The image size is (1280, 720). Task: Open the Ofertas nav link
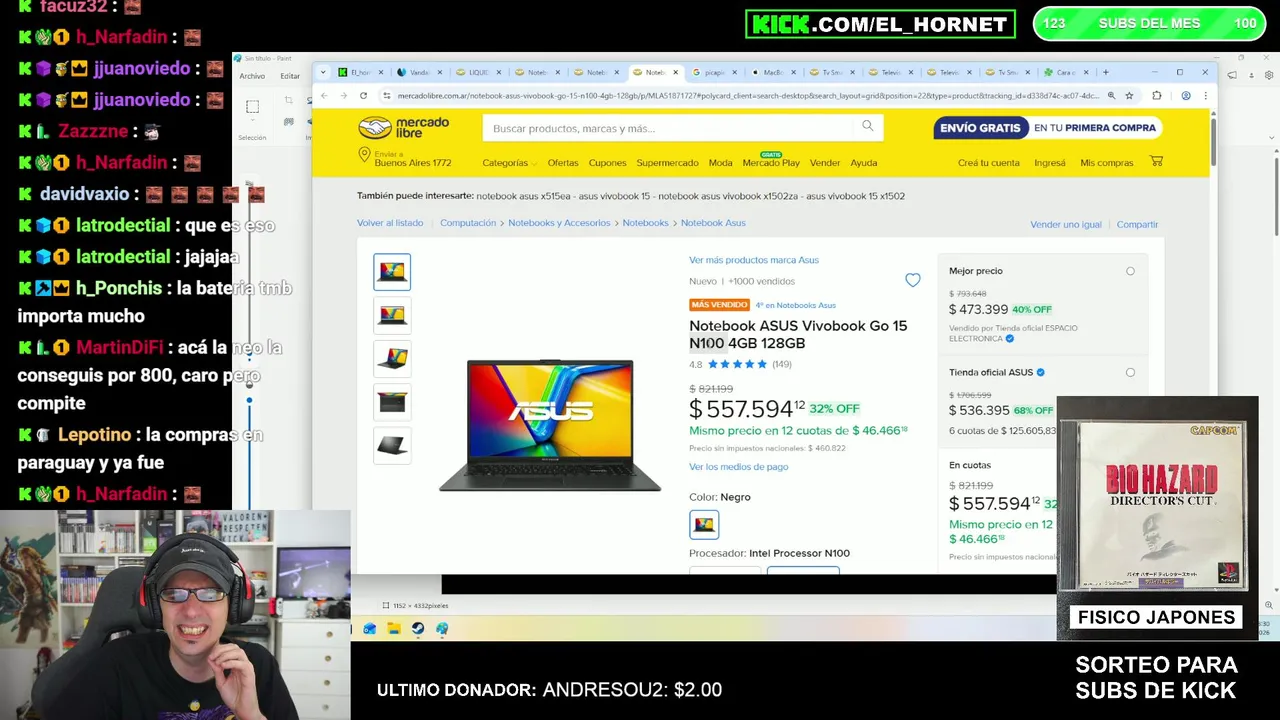coord(563,163)
